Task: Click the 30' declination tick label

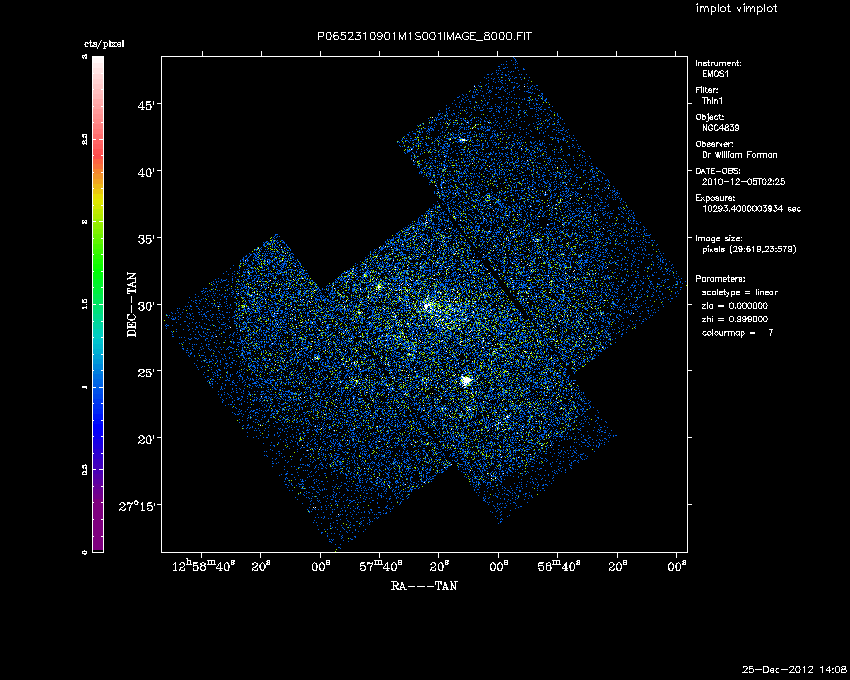Action: click(x=147, y=306)
